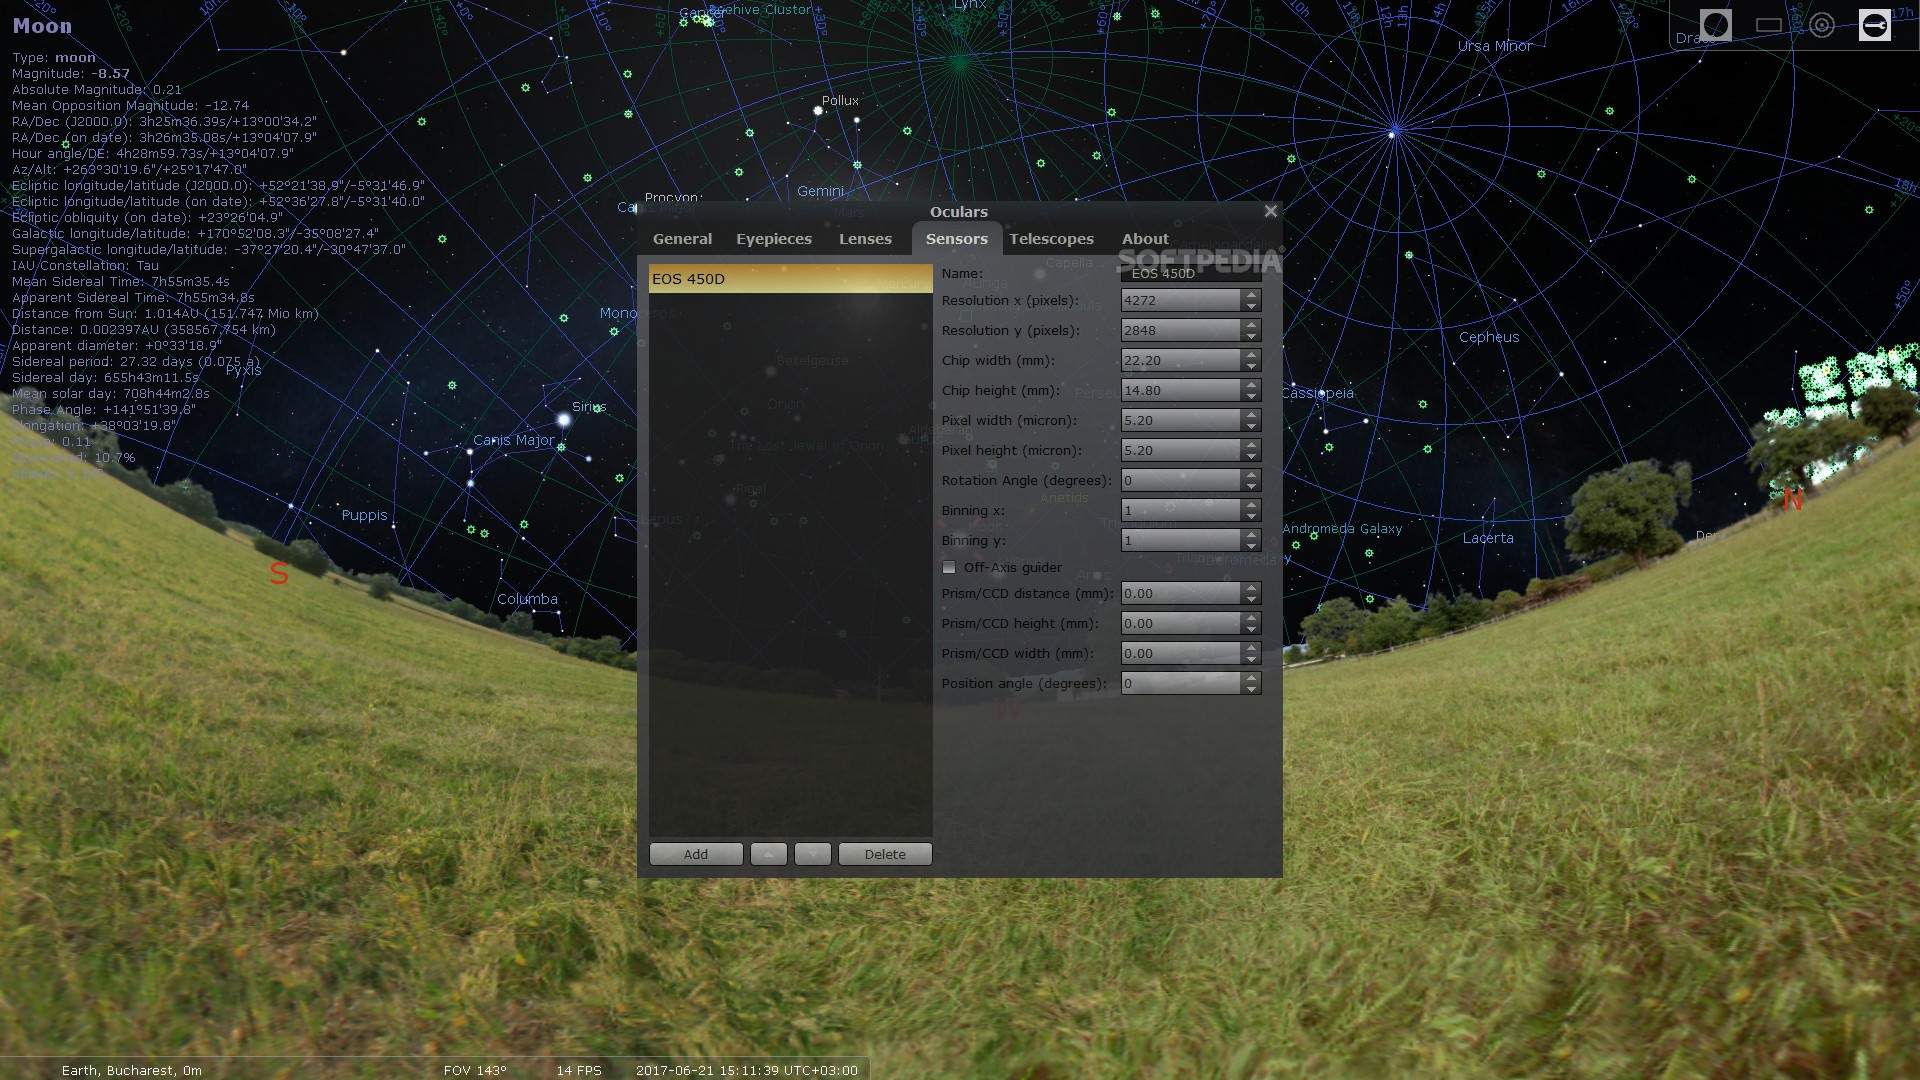Click the Columba constellation label
This screenshot has width=1920, height=1080.
tap(527, 599)
